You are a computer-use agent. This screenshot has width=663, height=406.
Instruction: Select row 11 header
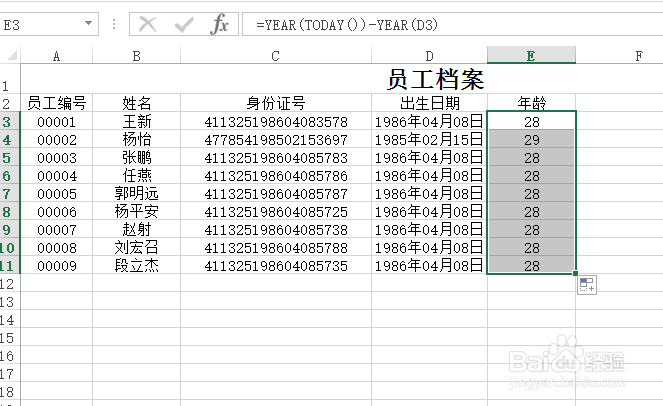point(10,265)
